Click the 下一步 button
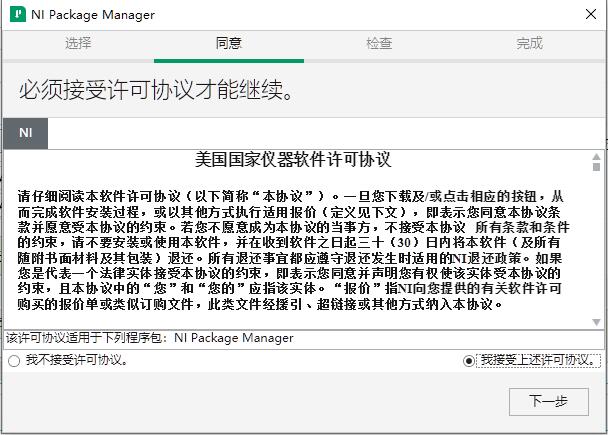This screenshot has height=435, width=608. click(x=549, y=402)
